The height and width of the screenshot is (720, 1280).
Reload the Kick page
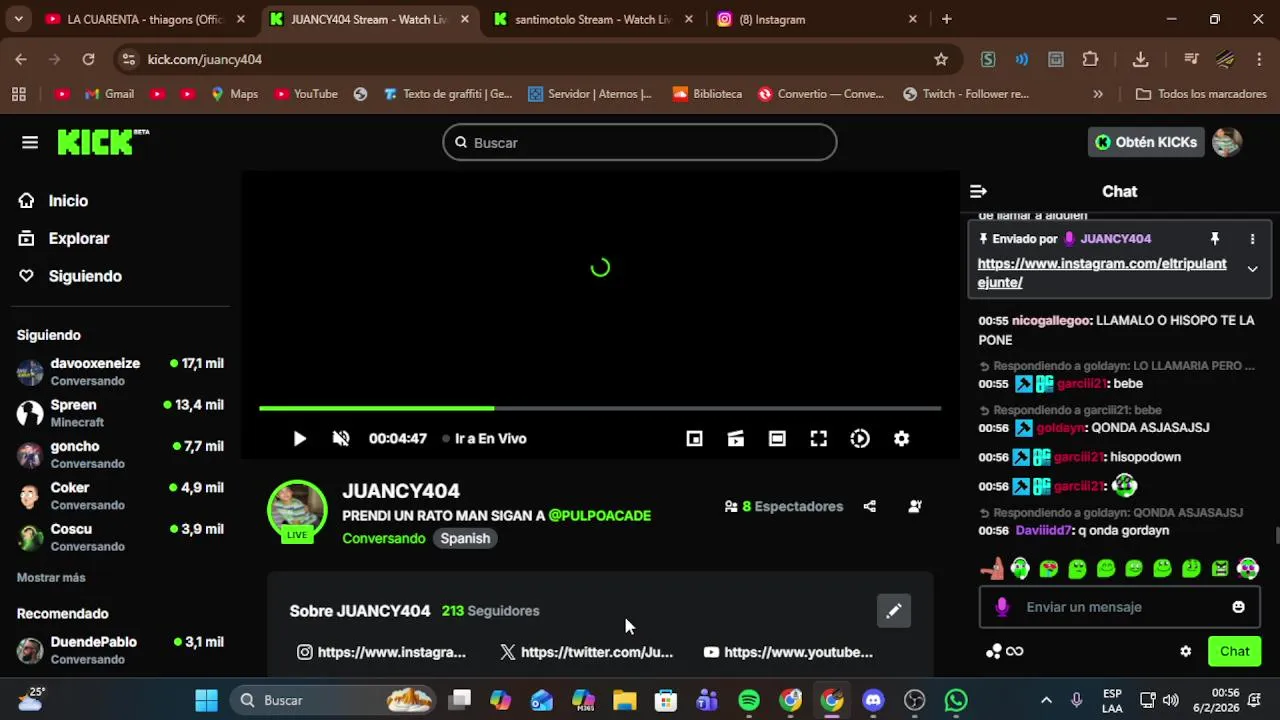[x=88, y=59]
